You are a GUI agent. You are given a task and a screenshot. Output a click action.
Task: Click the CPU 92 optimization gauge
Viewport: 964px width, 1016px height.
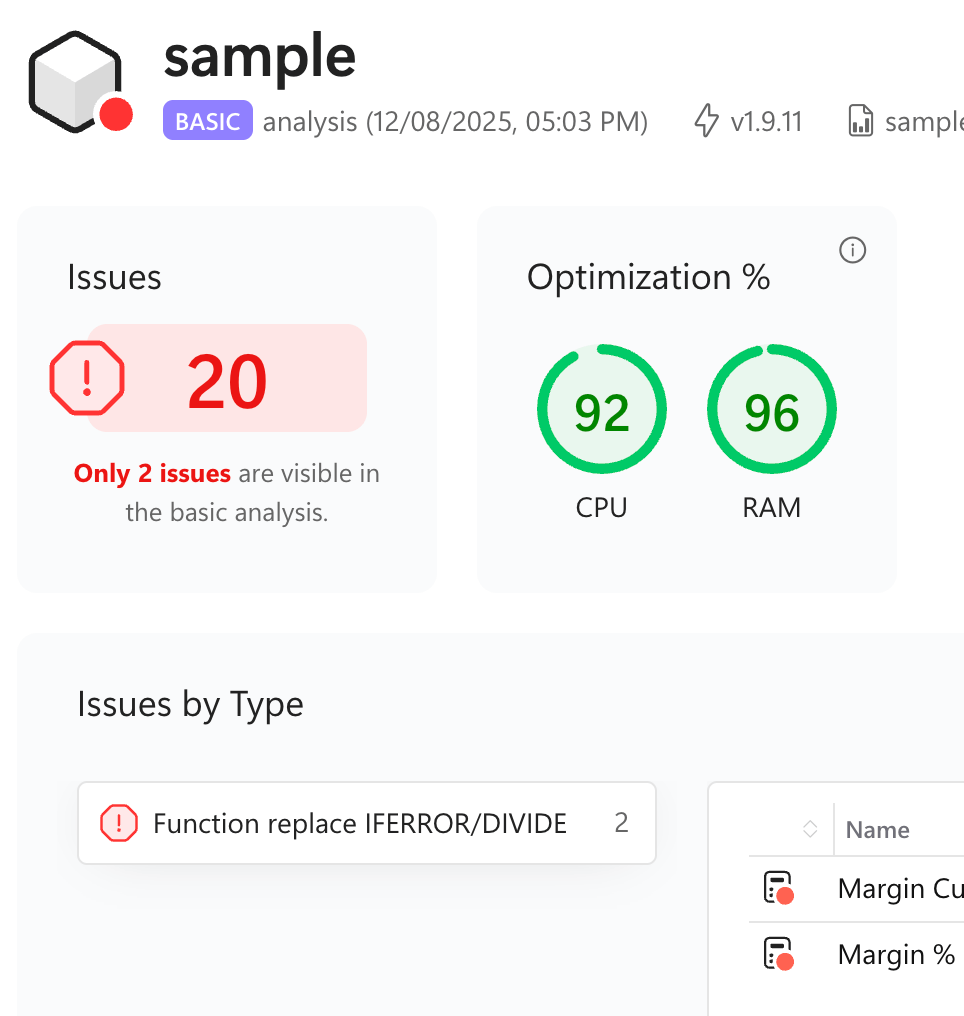tap(601, 411)
